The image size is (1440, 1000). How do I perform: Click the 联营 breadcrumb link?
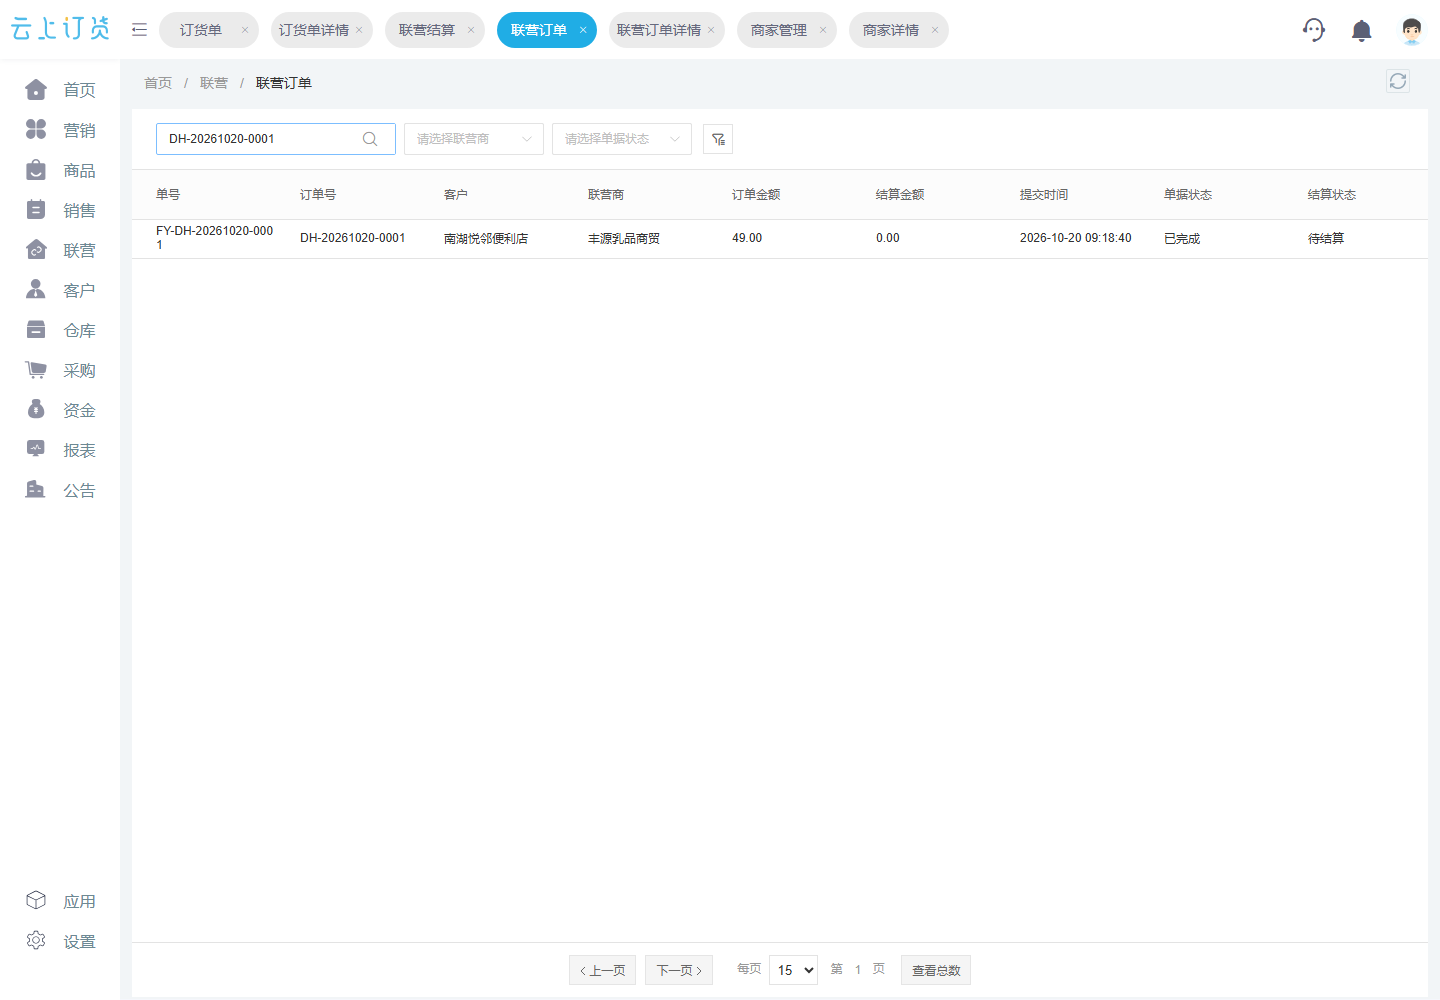(214, 83)
